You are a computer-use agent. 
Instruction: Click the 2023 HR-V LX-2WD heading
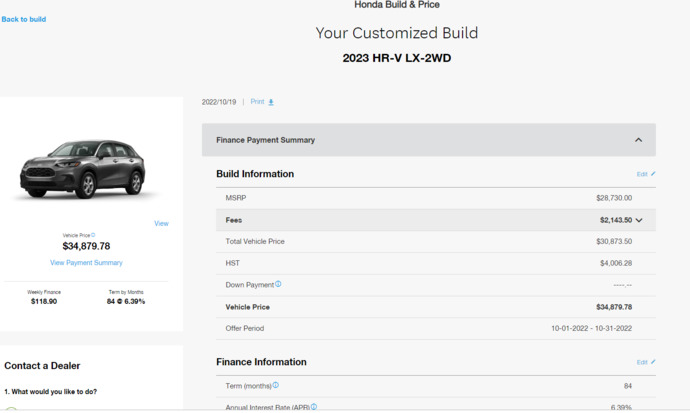(x=397, y=58)
